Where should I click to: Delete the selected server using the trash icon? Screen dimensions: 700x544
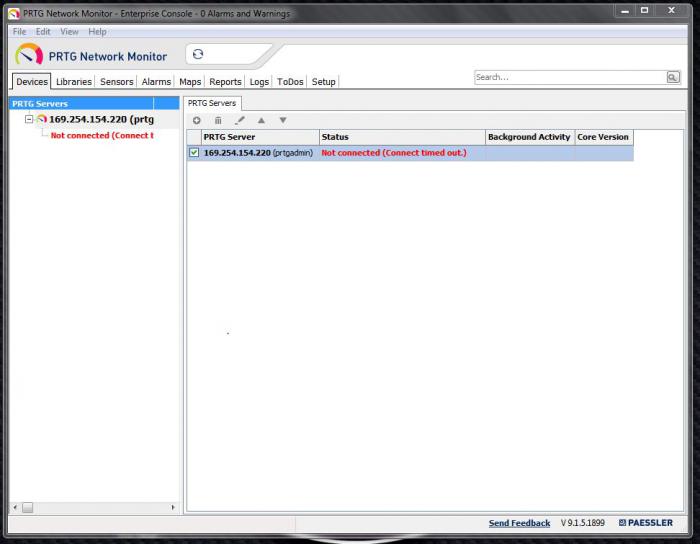218,120
